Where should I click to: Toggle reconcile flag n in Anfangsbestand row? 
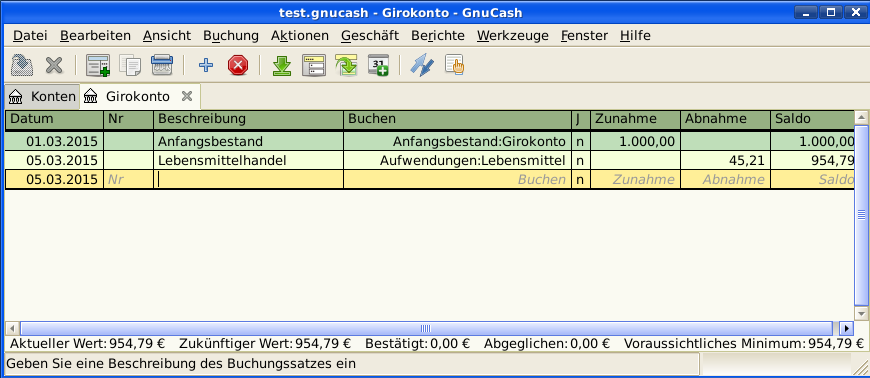click(x=581, y=142)
